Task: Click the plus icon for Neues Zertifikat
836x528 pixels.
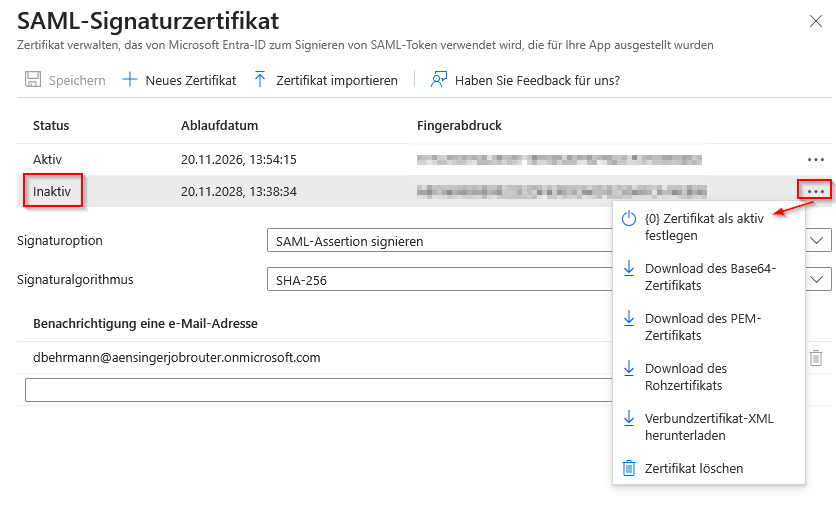Action: coord(130,80)
